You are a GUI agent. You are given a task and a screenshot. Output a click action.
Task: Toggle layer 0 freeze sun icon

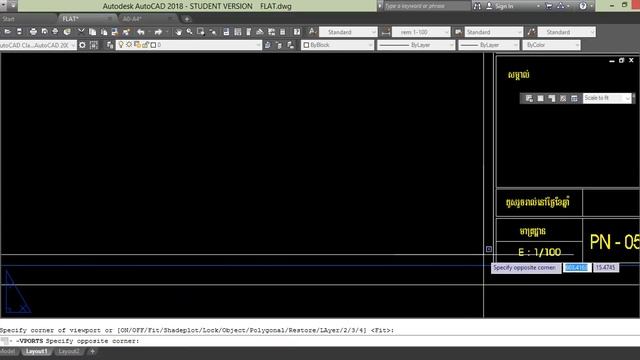[129, 45]
